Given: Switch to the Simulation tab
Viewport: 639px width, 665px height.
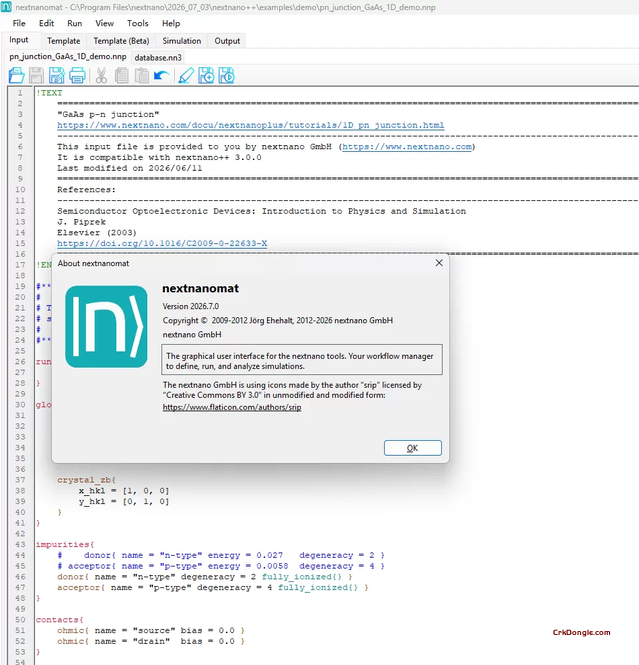Looking at the screenshot, I should coord(182,41).
